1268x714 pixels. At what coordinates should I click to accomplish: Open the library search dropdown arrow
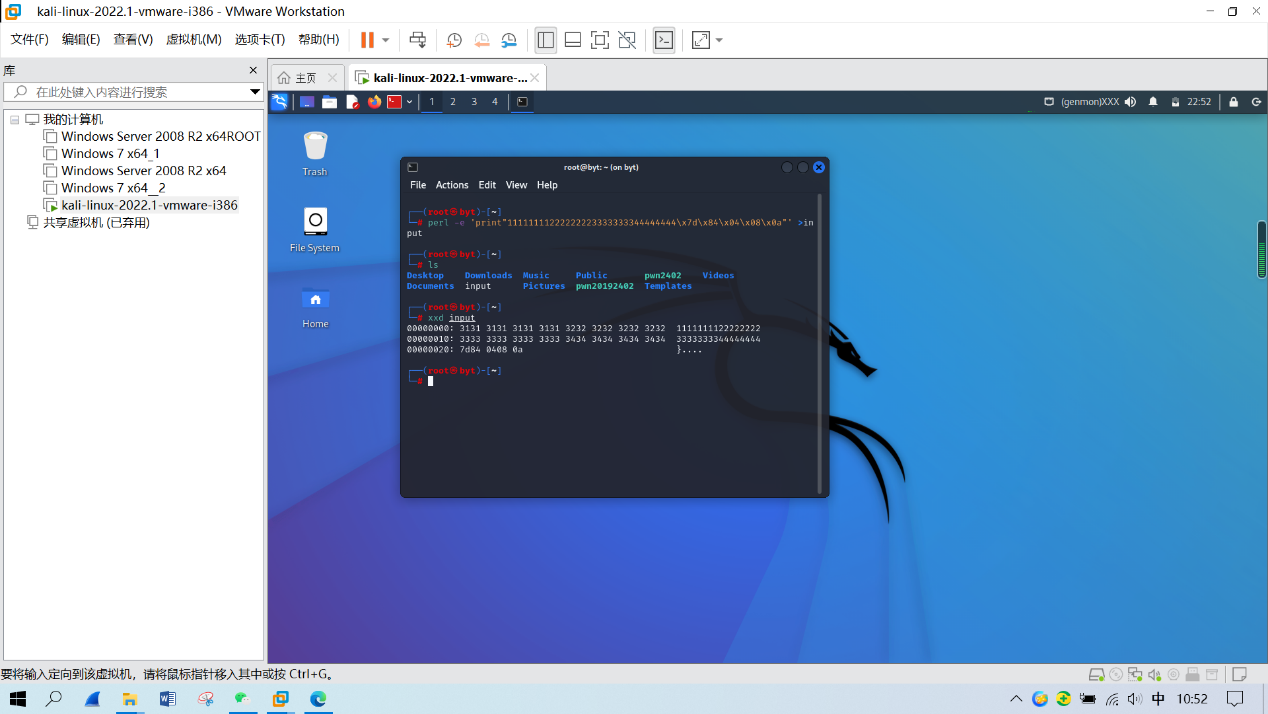[255, 91]
